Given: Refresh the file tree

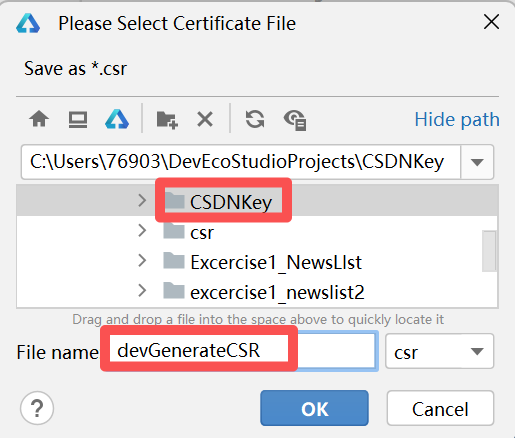Looking at the screenshot, I should [255, 119].
